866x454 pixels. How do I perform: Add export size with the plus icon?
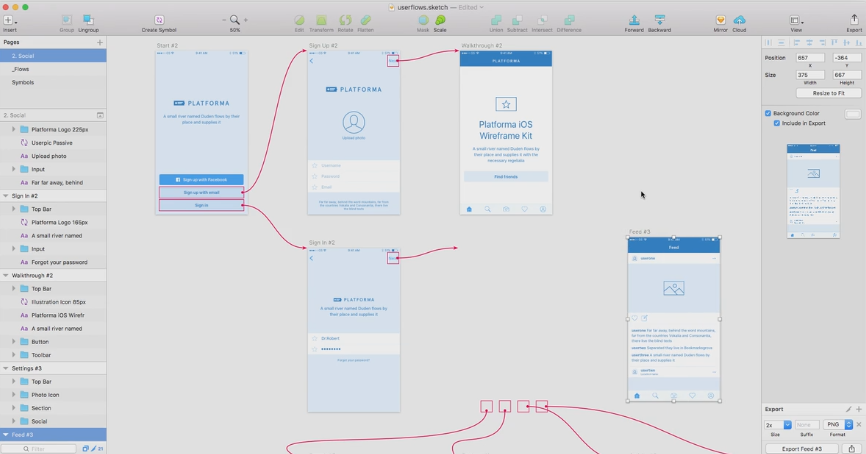point(858,409)
